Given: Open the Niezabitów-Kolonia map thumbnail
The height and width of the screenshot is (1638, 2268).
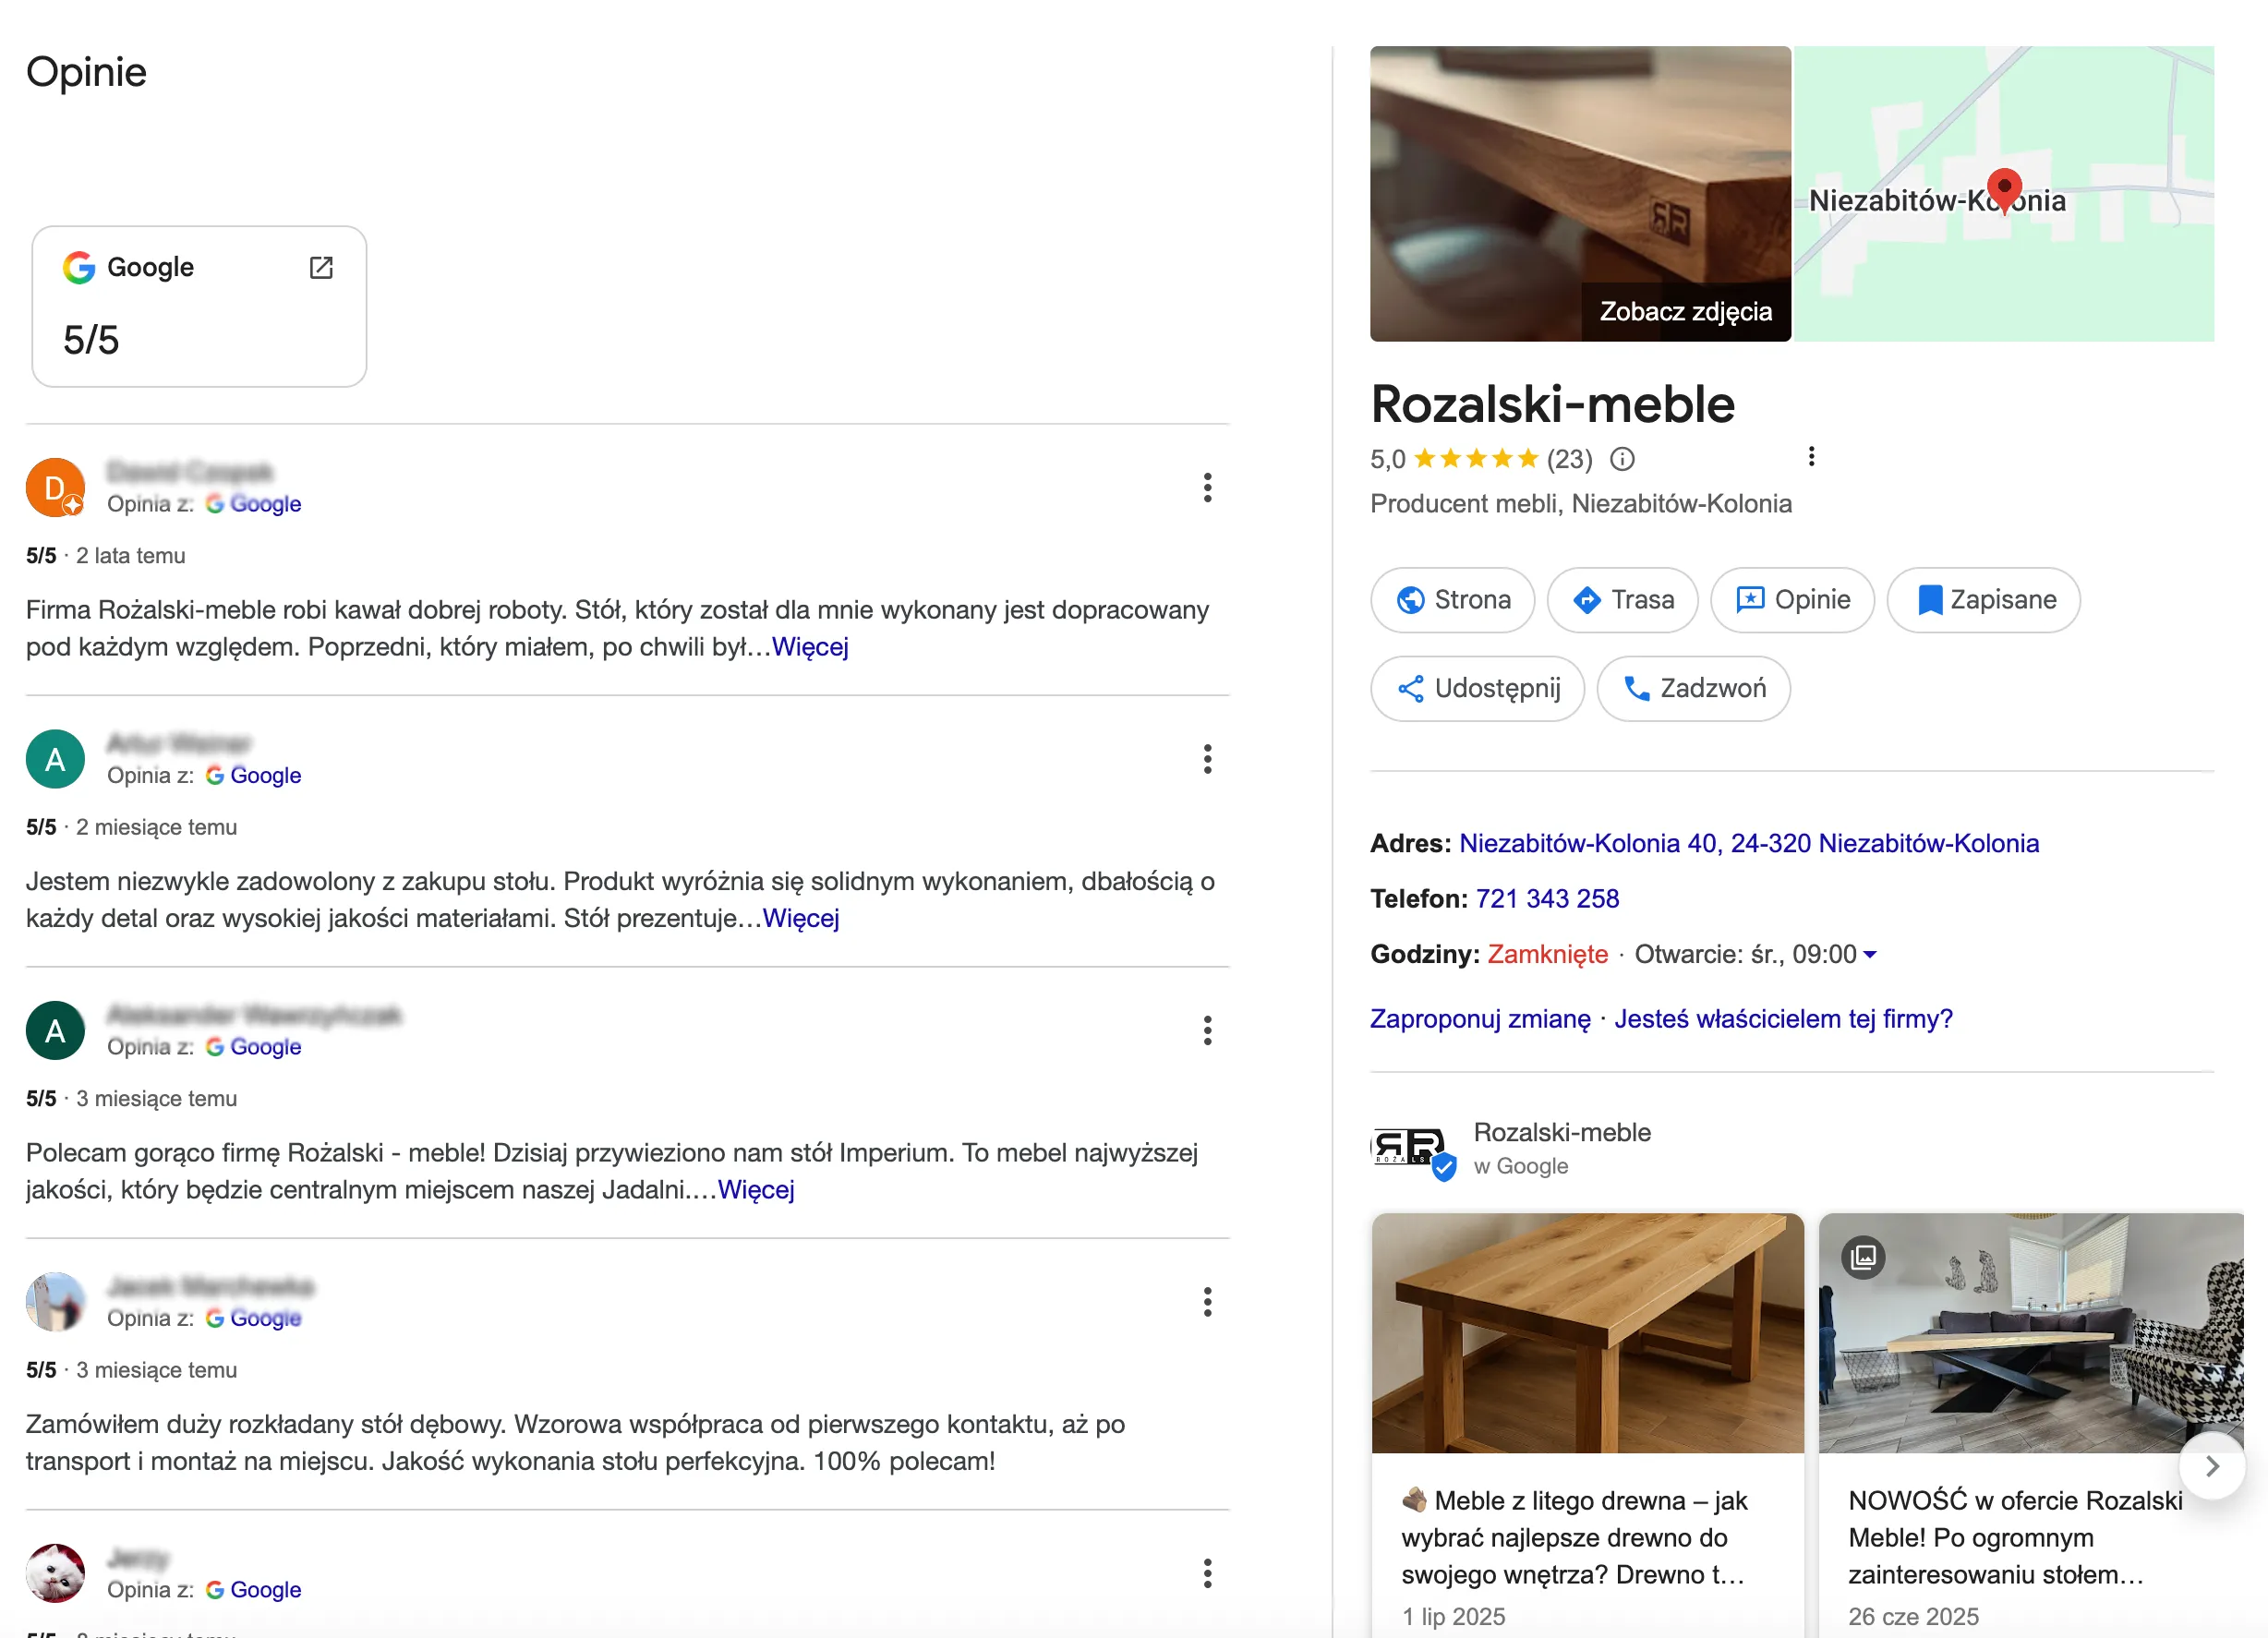Looking at the screenshot, I should (x=2003, y=193).
